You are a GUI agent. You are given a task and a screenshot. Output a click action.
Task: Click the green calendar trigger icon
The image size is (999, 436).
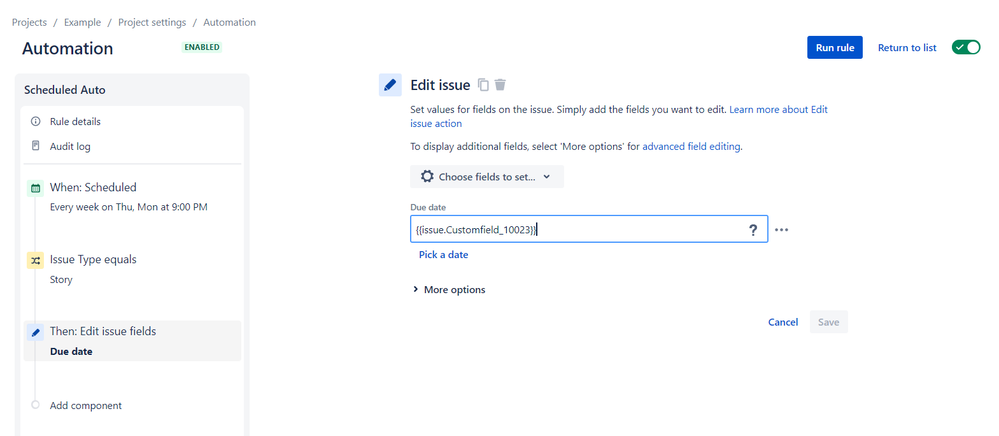(x=36, y=188)
